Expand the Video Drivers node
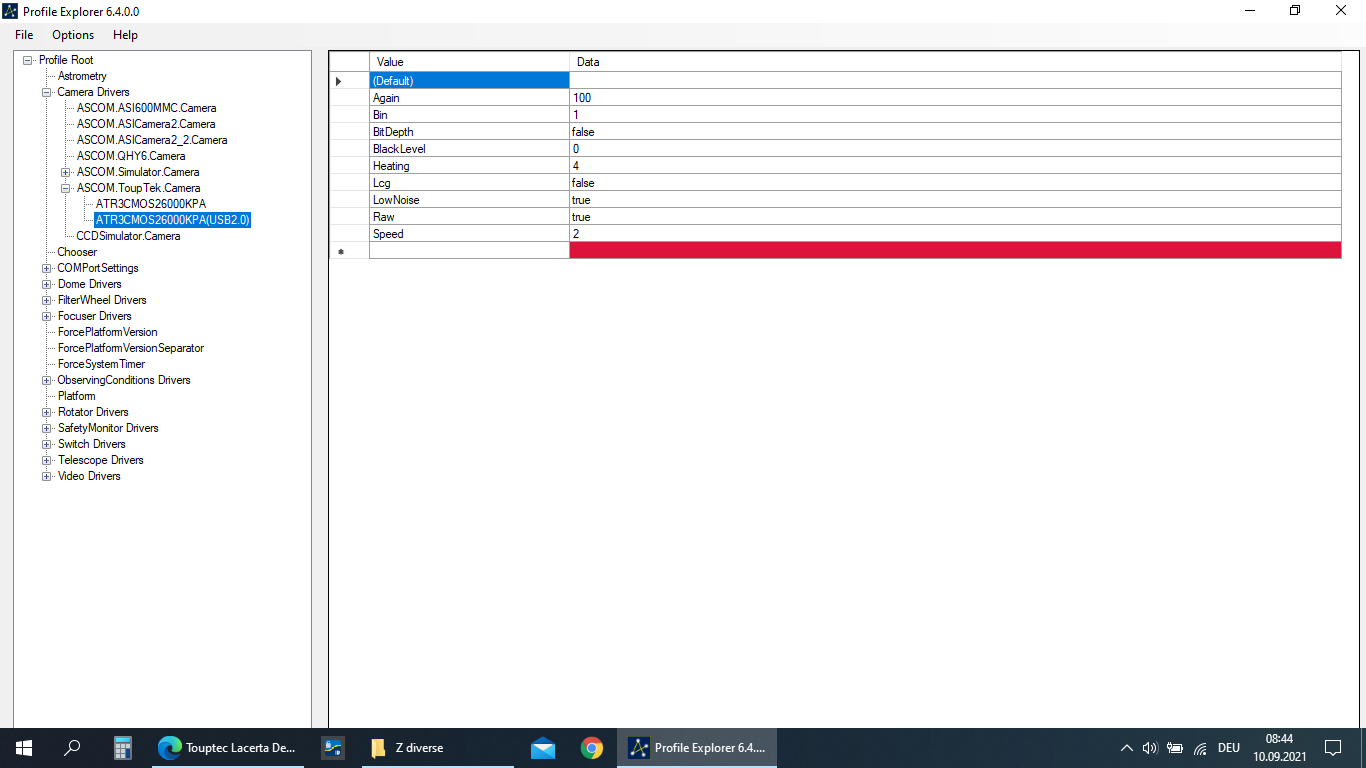The width and height of the screenshot is (1366, 768). pyautogui.click(x=47, y=476)
